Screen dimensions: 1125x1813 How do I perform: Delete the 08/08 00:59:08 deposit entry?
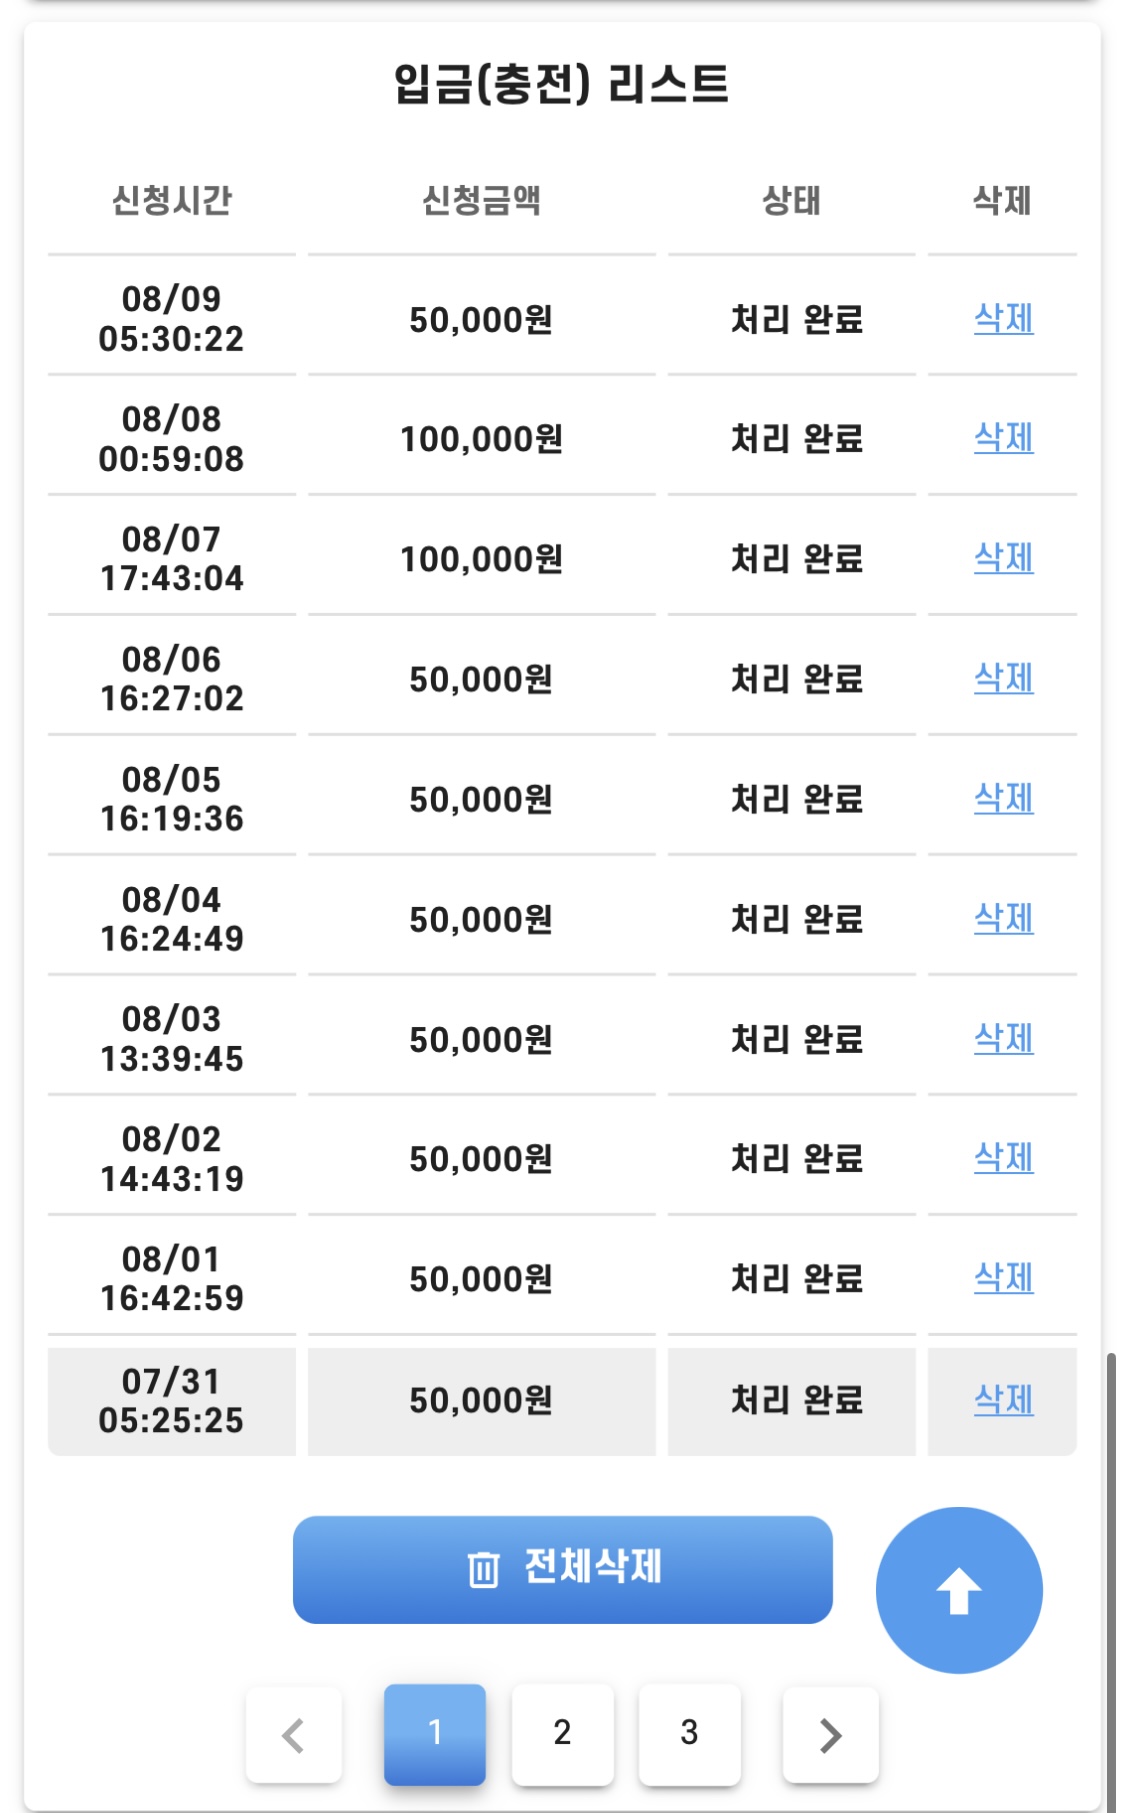tap(1003, 438)
